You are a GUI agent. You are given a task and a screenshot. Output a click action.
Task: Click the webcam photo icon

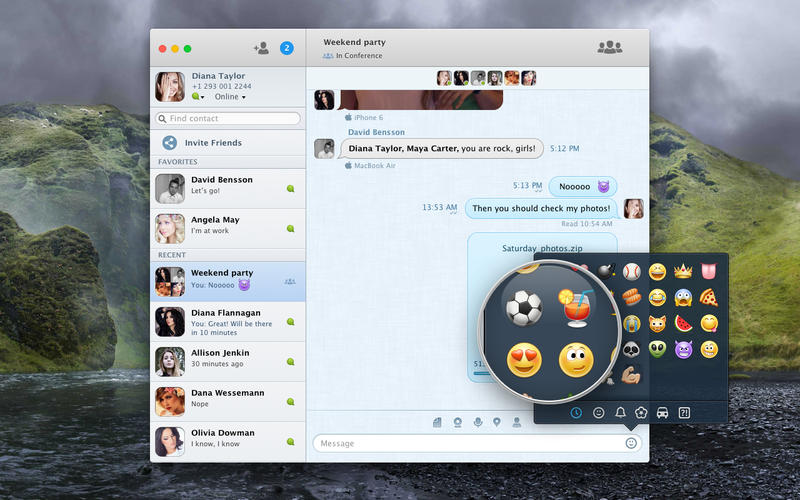click(x=457, y=422)
